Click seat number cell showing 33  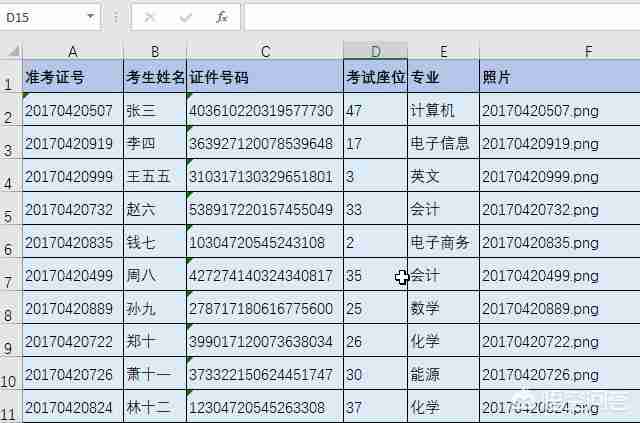(375, 210)
